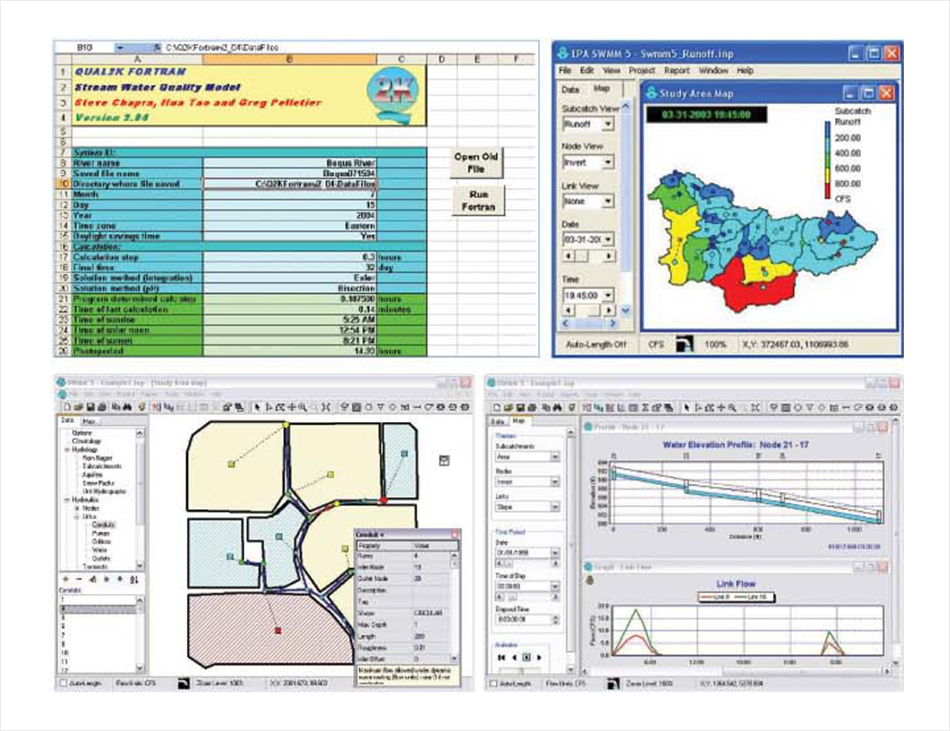Click the Date scrollbar under the Swmm5_Runoff date field
Image resolution: width=950 pixels, height=731 pixels.
click(x=588, y=256)
